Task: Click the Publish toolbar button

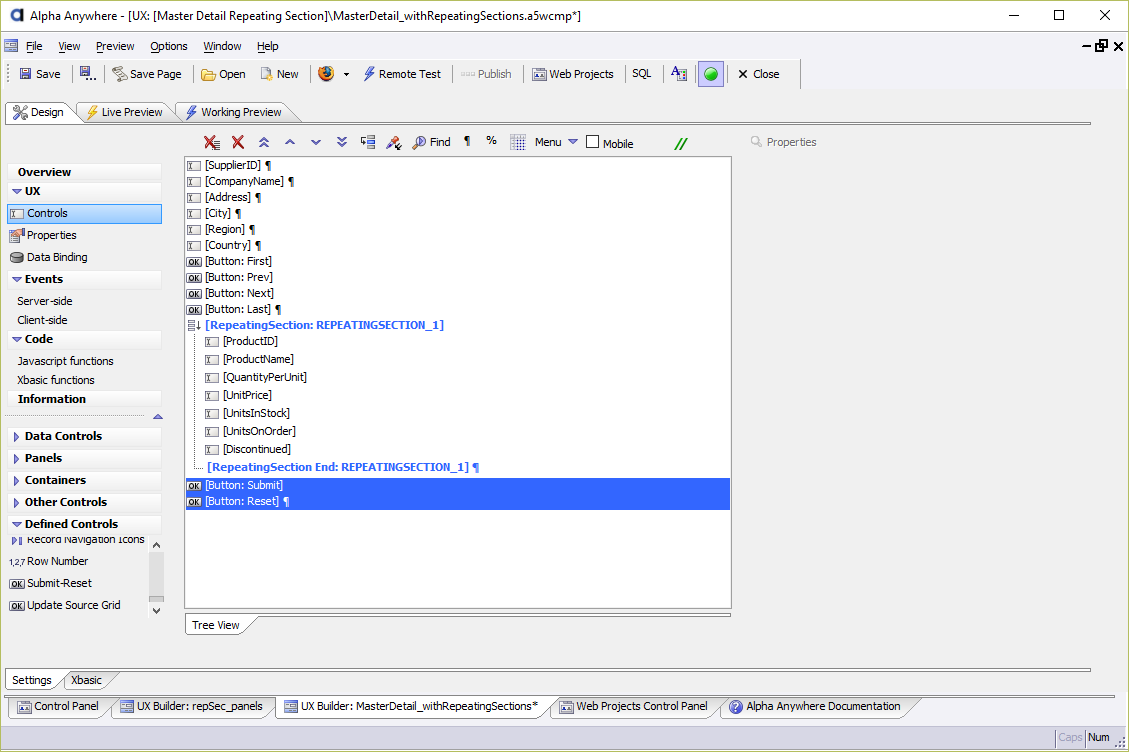Action: pos(486,74)
